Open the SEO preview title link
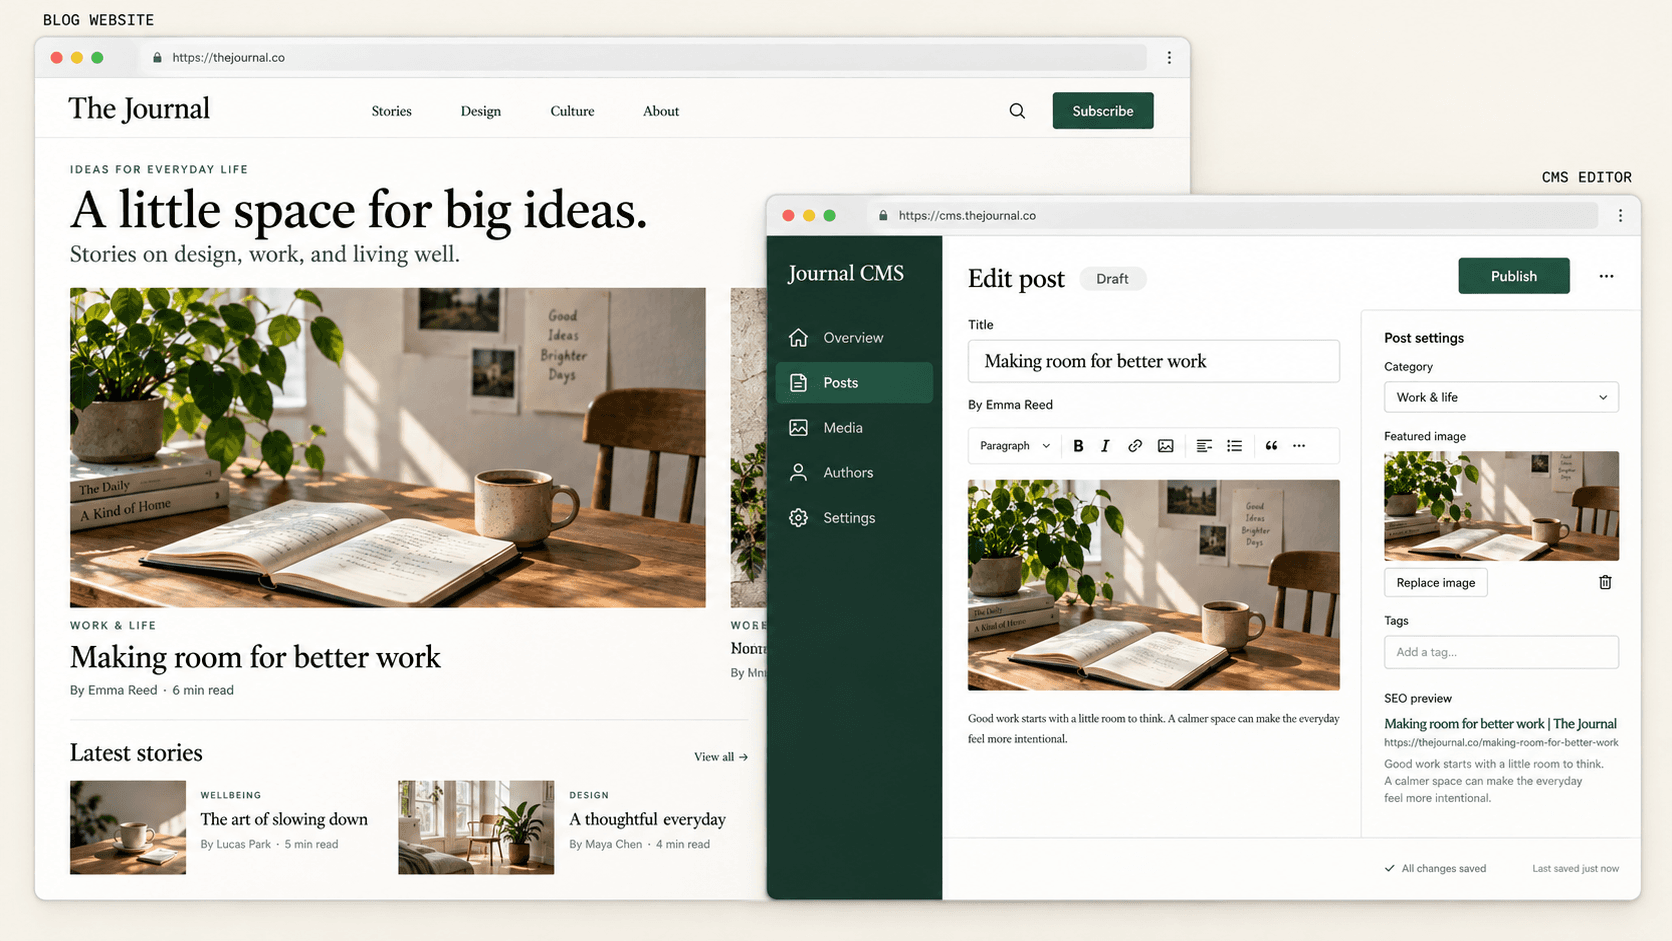Image resolution: width=1672 pixels, height=941 pixels. tap(1500, 724)
